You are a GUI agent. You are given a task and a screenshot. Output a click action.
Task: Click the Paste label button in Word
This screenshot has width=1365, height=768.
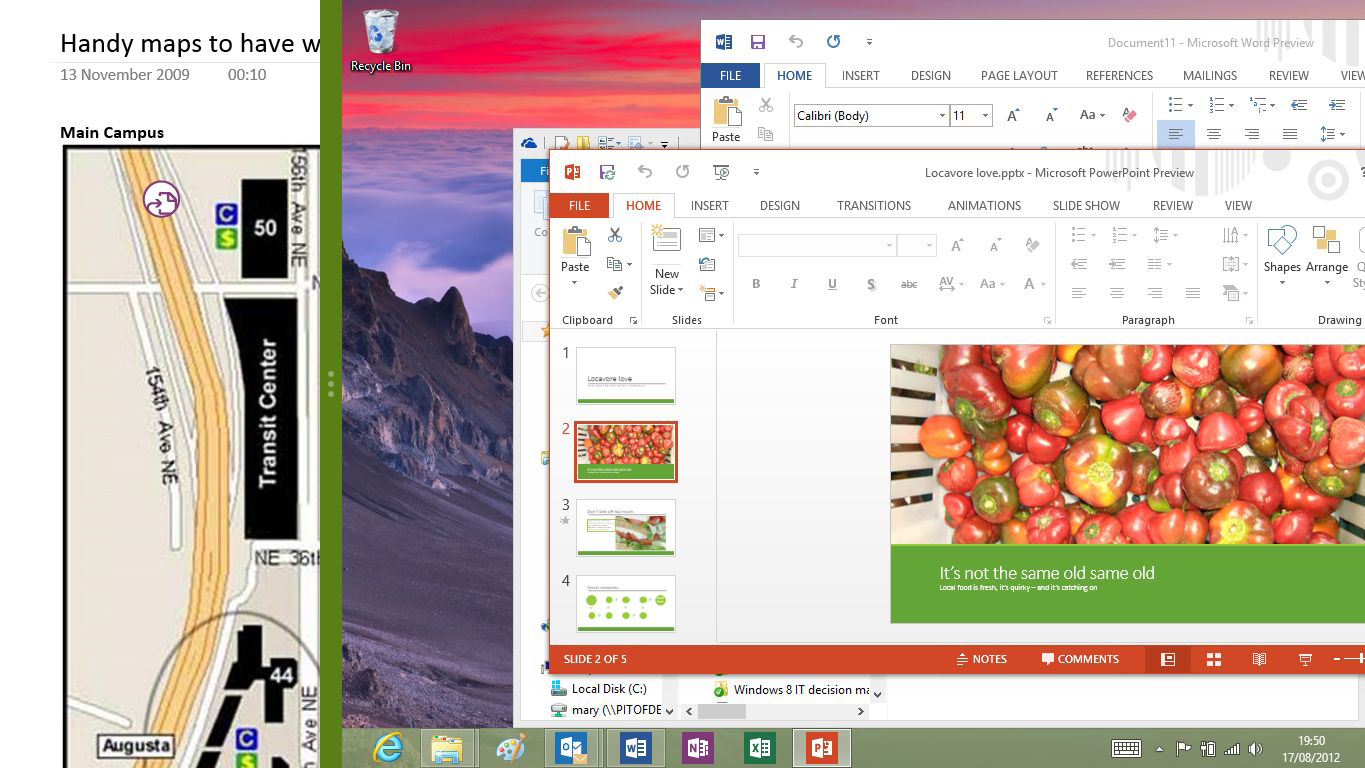coord(726,137)
